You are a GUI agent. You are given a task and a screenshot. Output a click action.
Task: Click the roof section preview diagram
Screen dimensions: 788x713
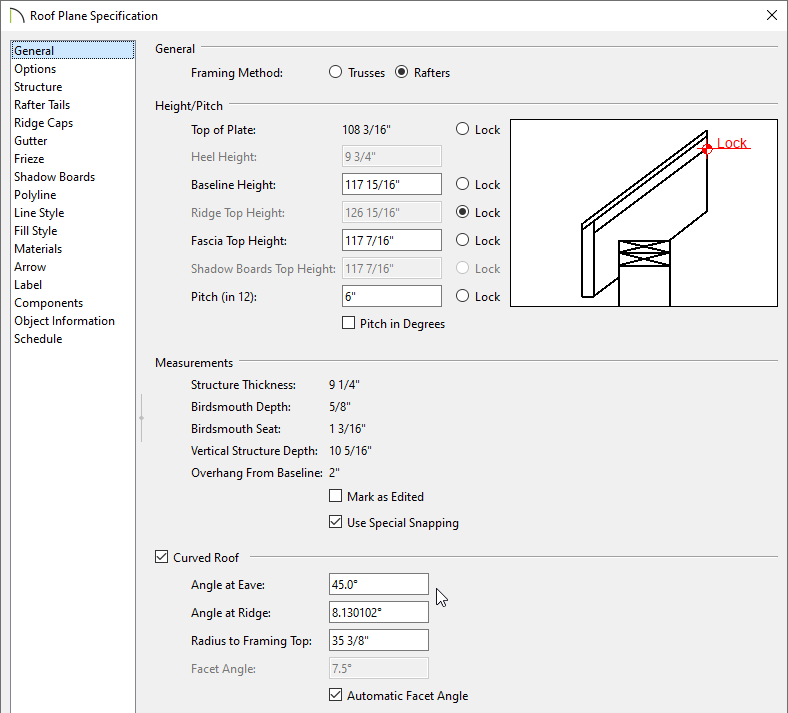[644, 213]
